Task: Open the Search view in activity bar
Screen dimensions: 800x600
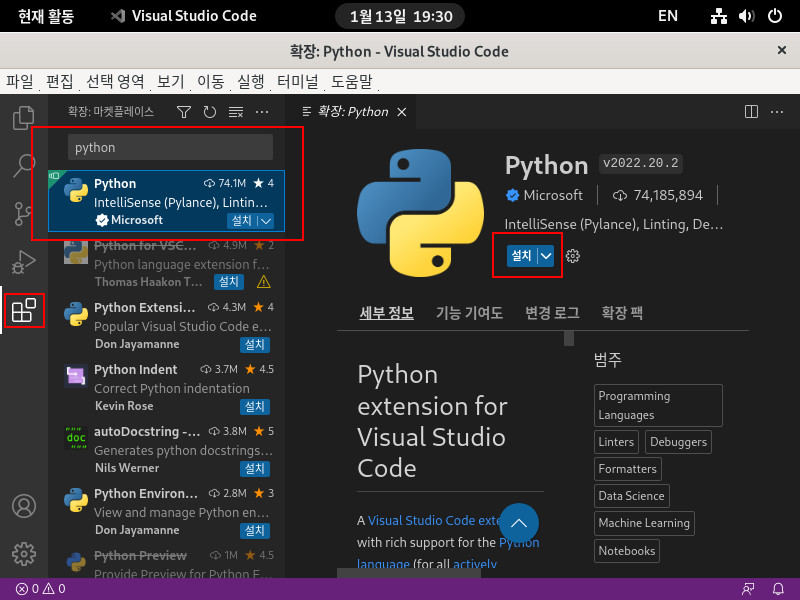Action: pyautogui.click(x=23, y=166)
